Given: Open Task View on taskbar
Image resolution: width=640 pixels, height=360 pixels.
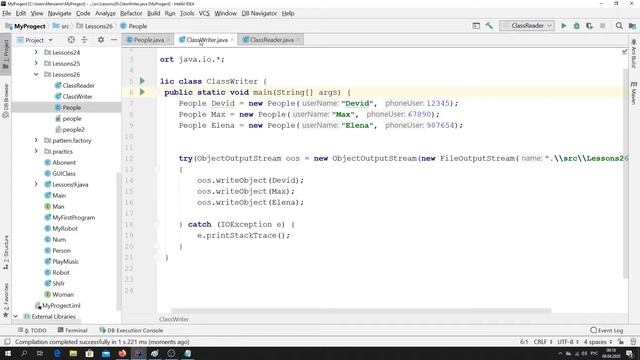Looking at the screenshot, I should pos(40,353).
